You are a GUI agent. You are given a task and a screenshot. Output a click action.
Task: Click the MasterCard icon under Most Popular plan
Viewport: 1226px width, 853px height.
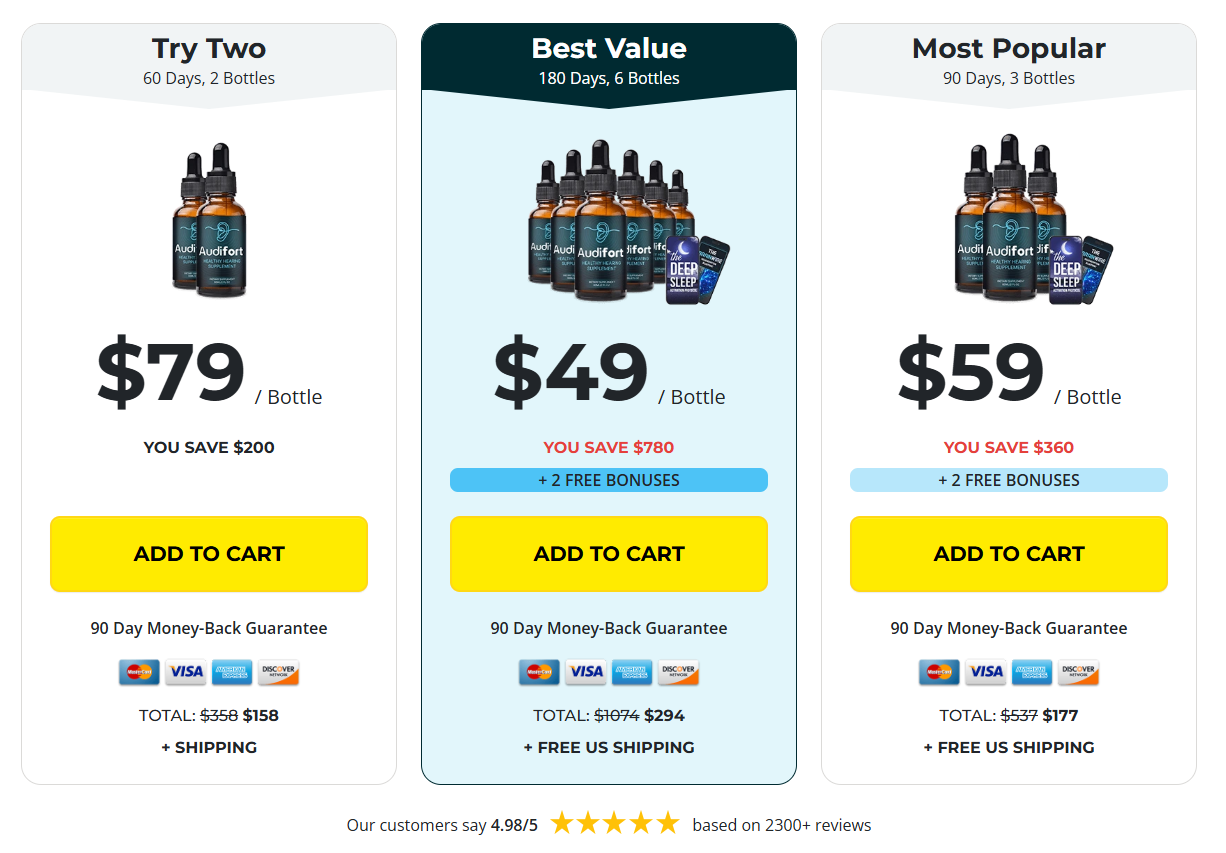[x=939, y=672]
